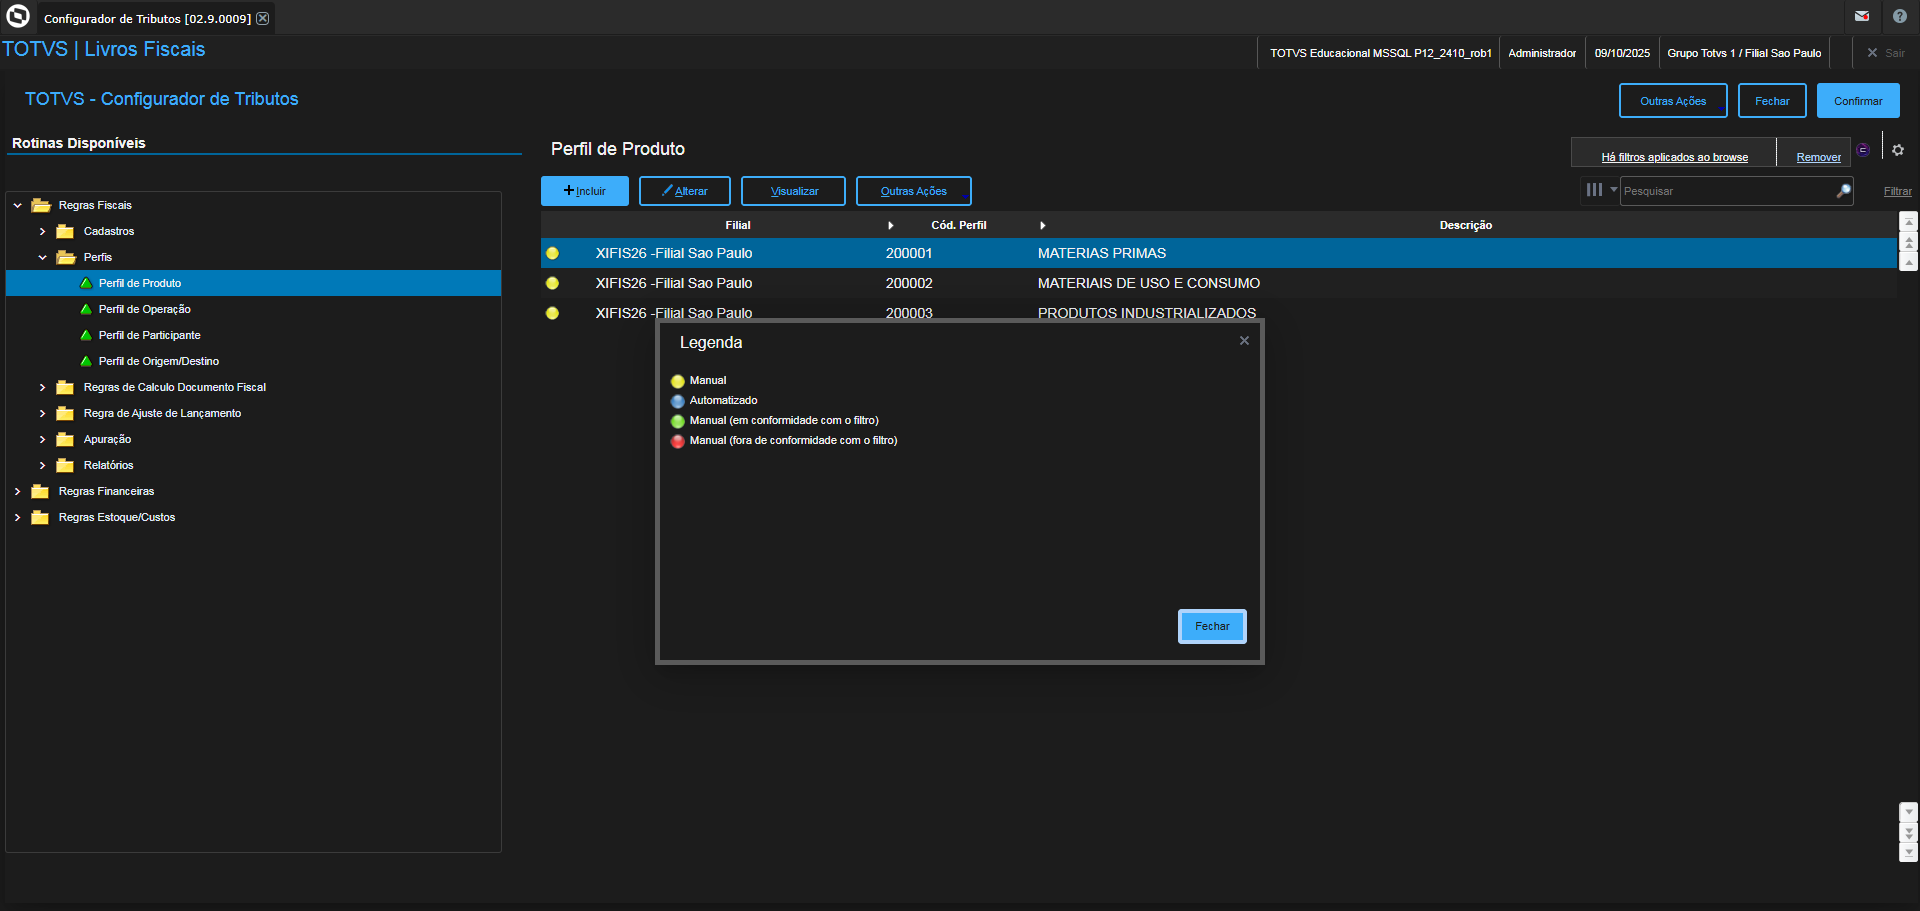Screen dimensions: 1920x911
Task: Open the header Outras Ações button
Action: click(x=1673, y=101)
